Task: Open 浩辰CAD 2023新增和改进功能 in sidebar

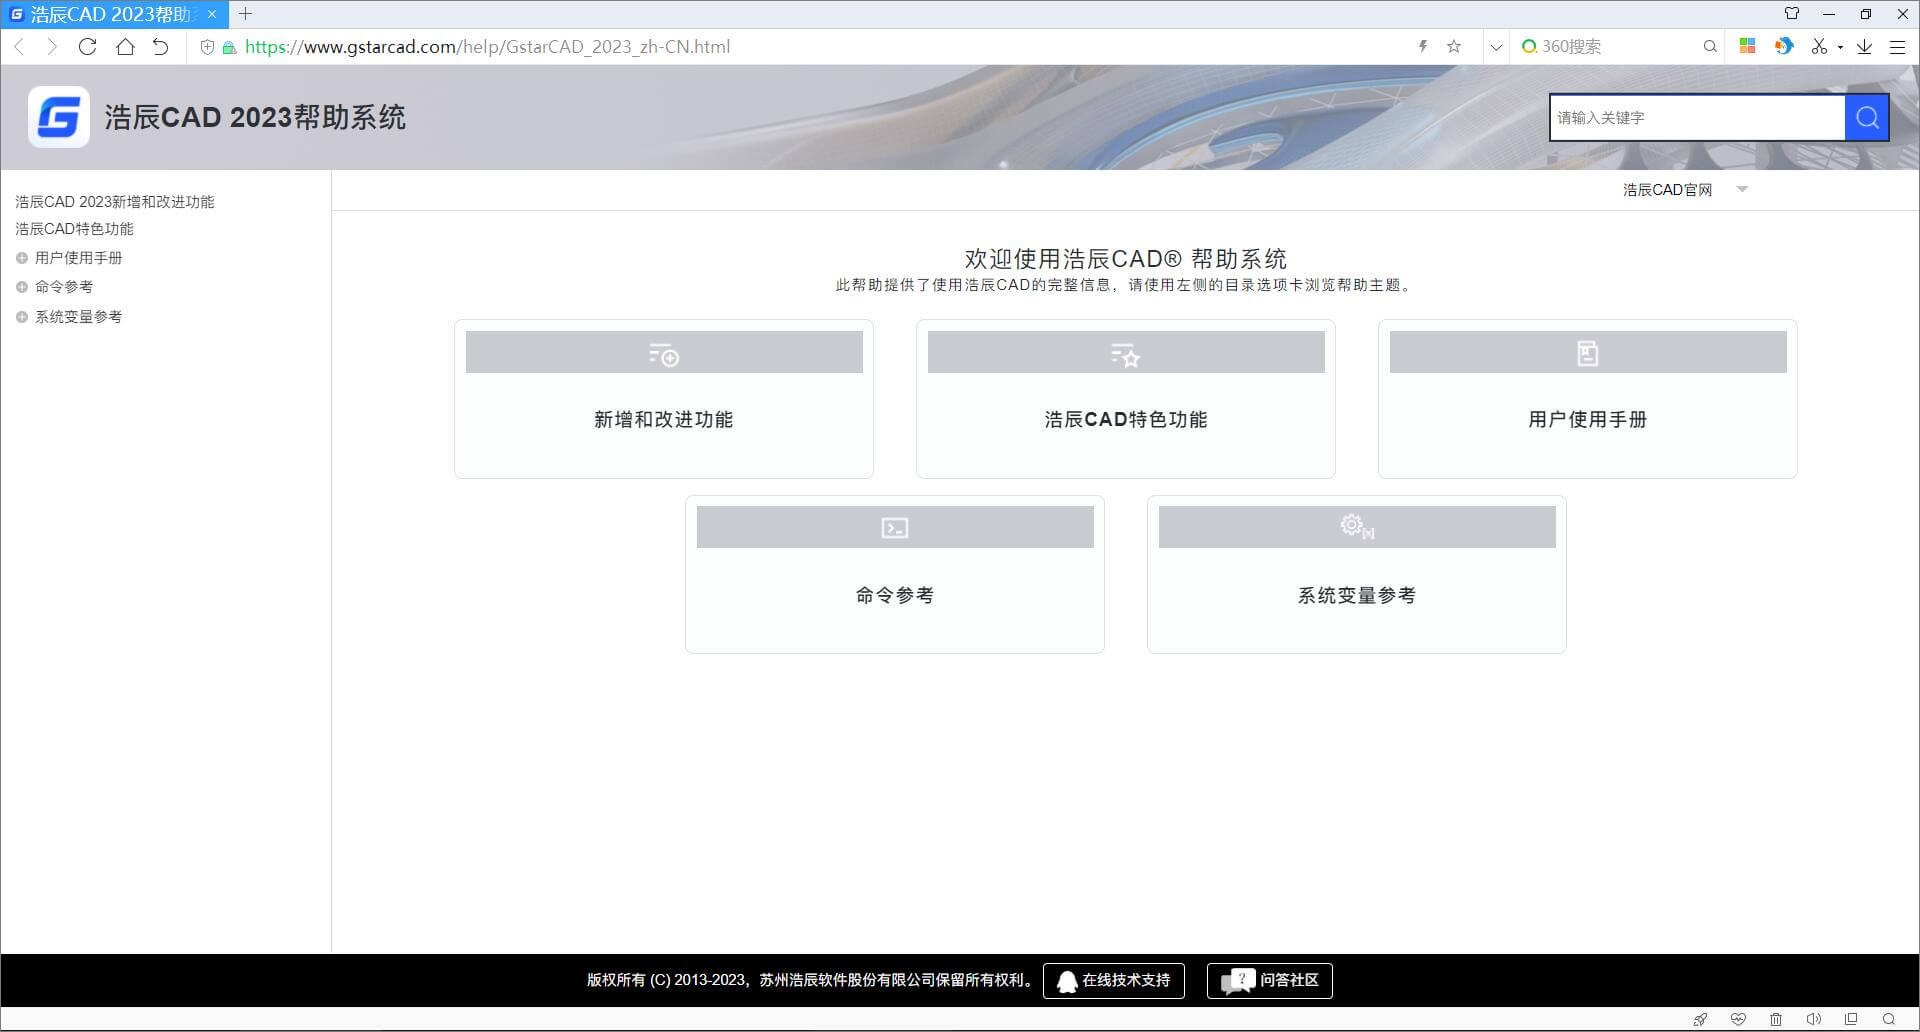Action: tap(115, 202)
